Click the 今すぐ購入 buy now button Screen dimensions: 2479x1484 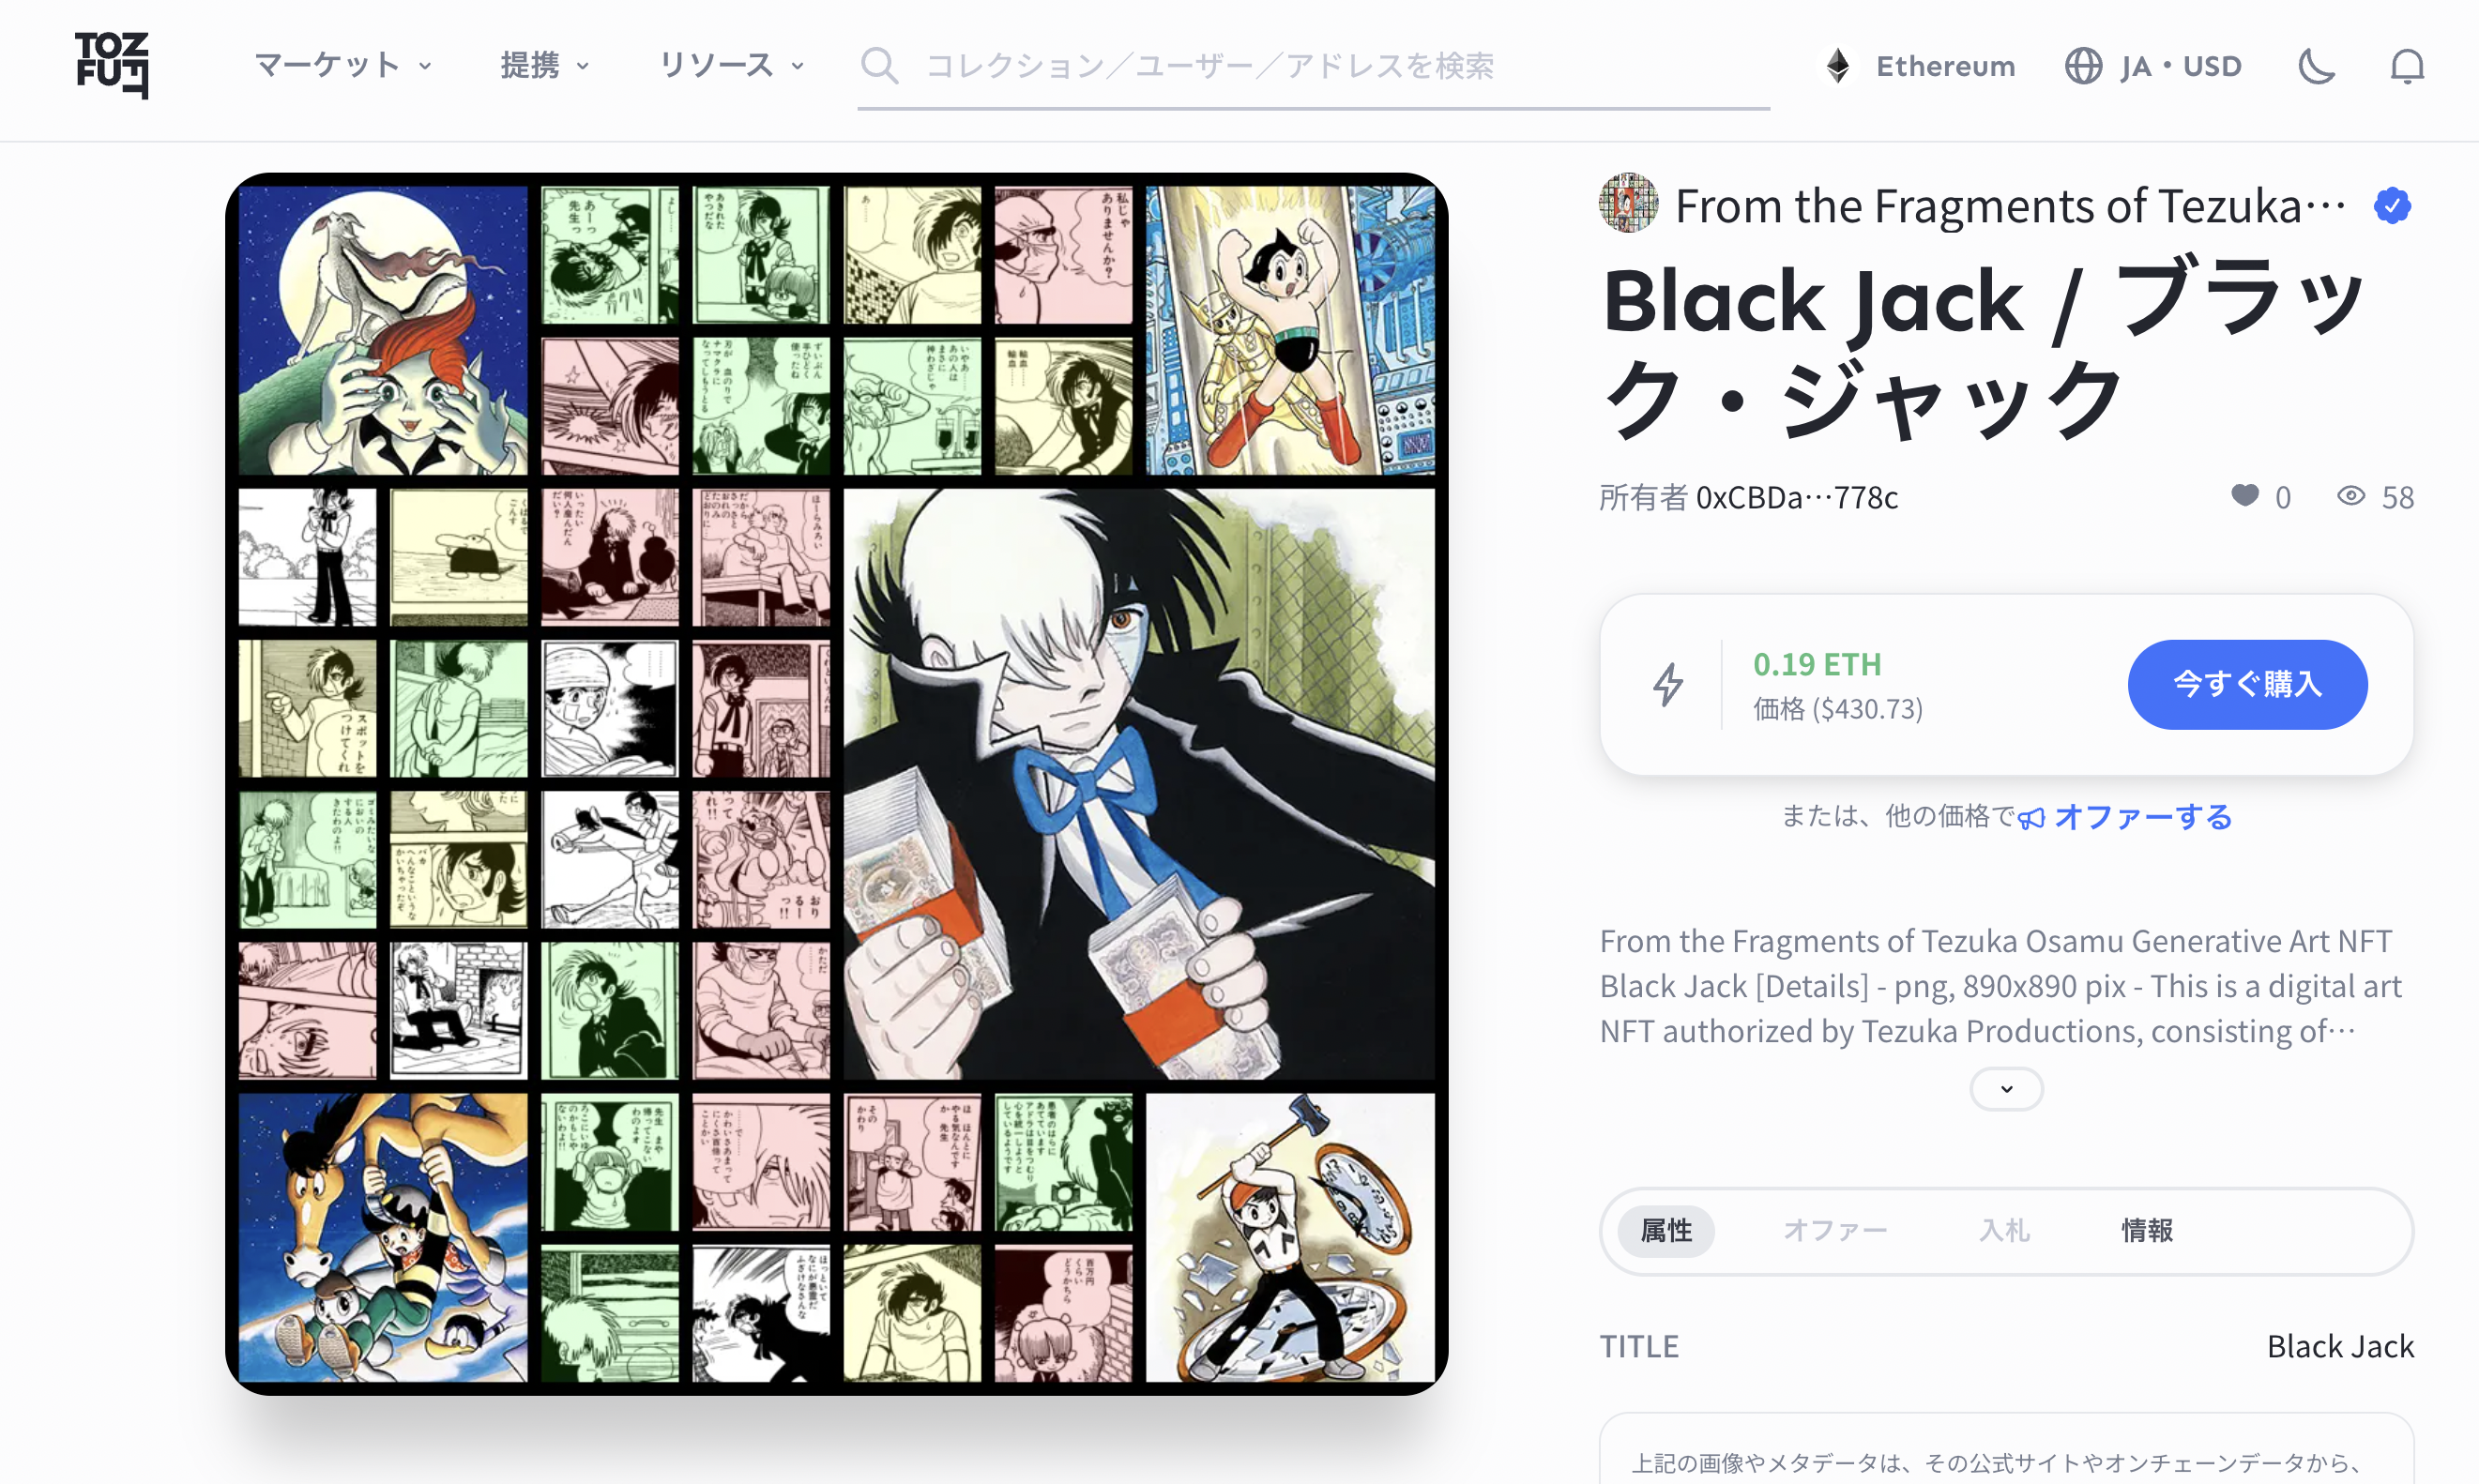(2247, 685)
